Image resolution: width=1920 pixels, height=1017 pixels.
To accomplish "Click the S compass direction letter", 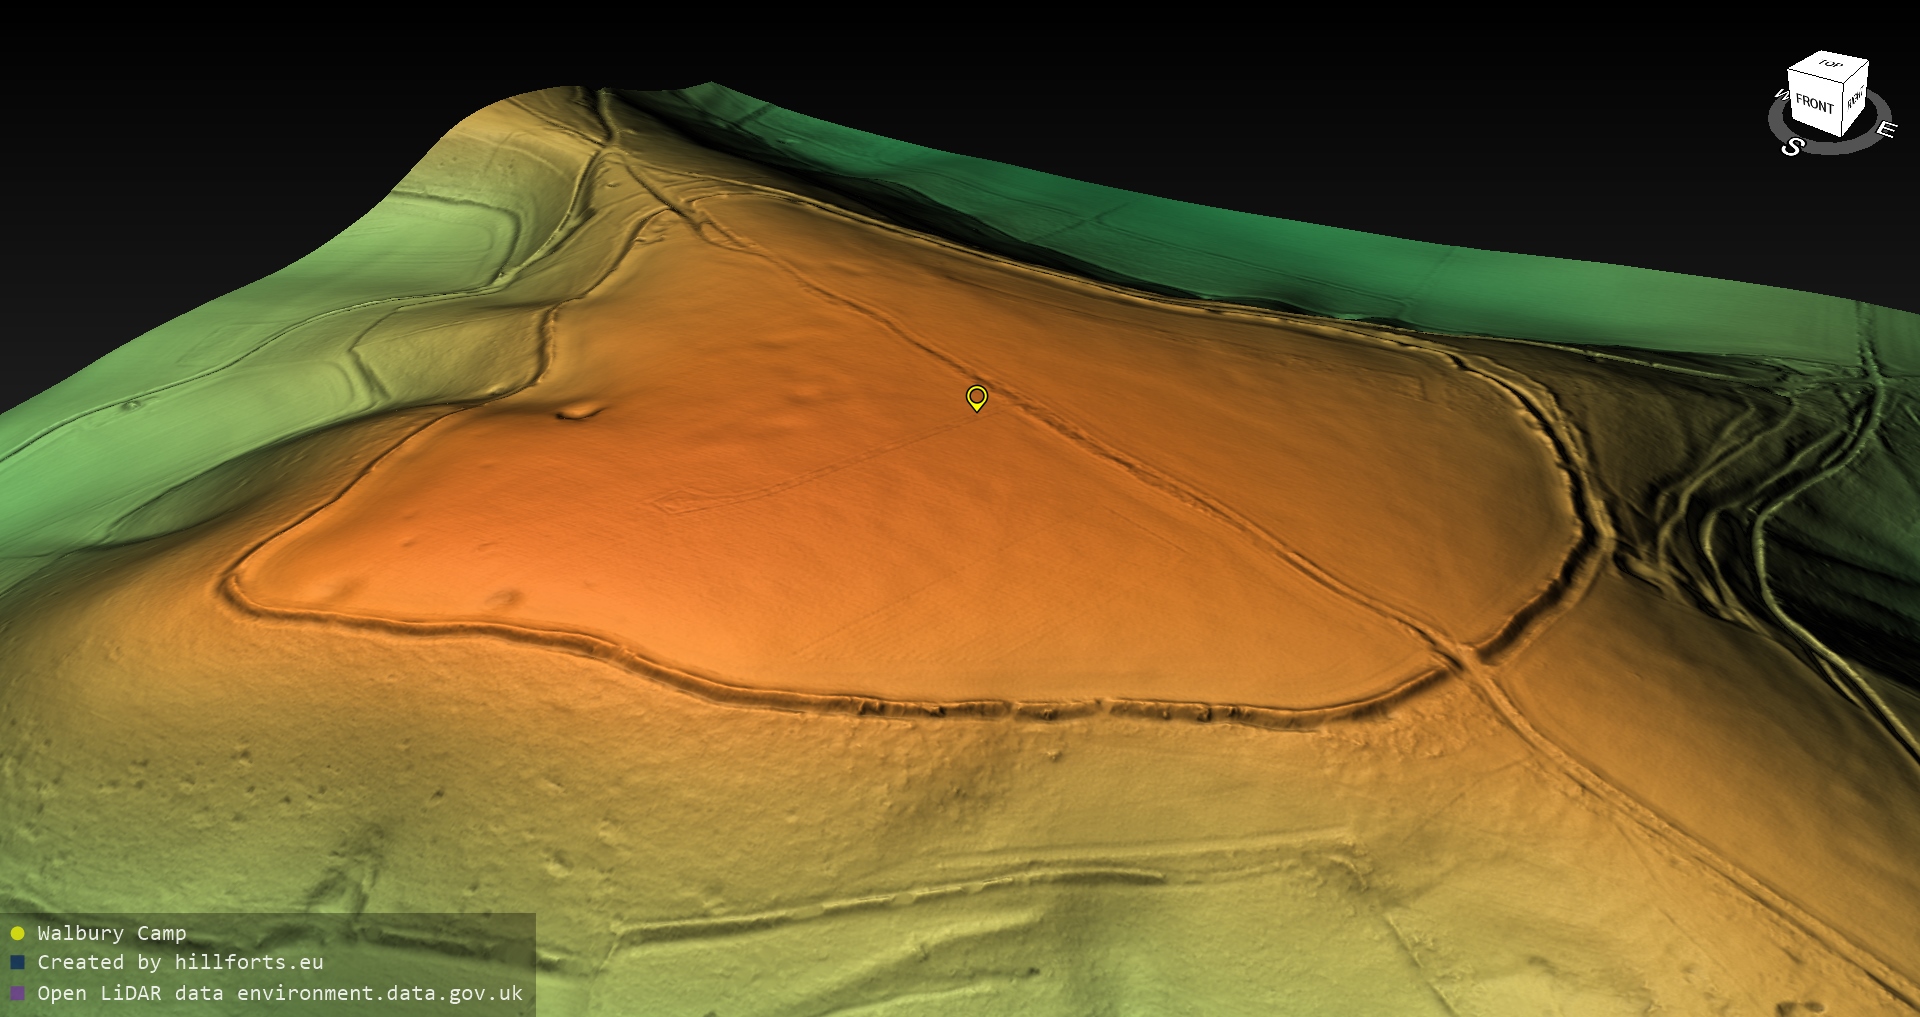I will click(1792, 147).
